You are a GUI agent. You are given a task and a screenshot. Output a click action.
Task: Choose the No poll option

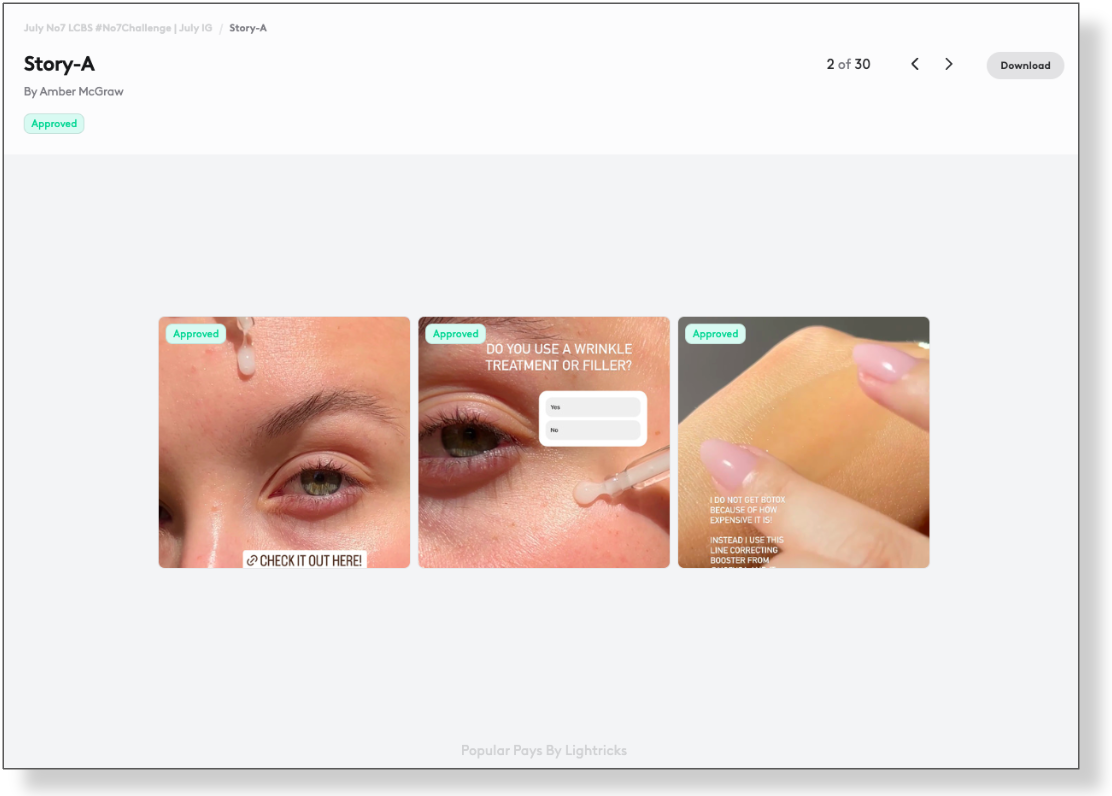point(592,430)
